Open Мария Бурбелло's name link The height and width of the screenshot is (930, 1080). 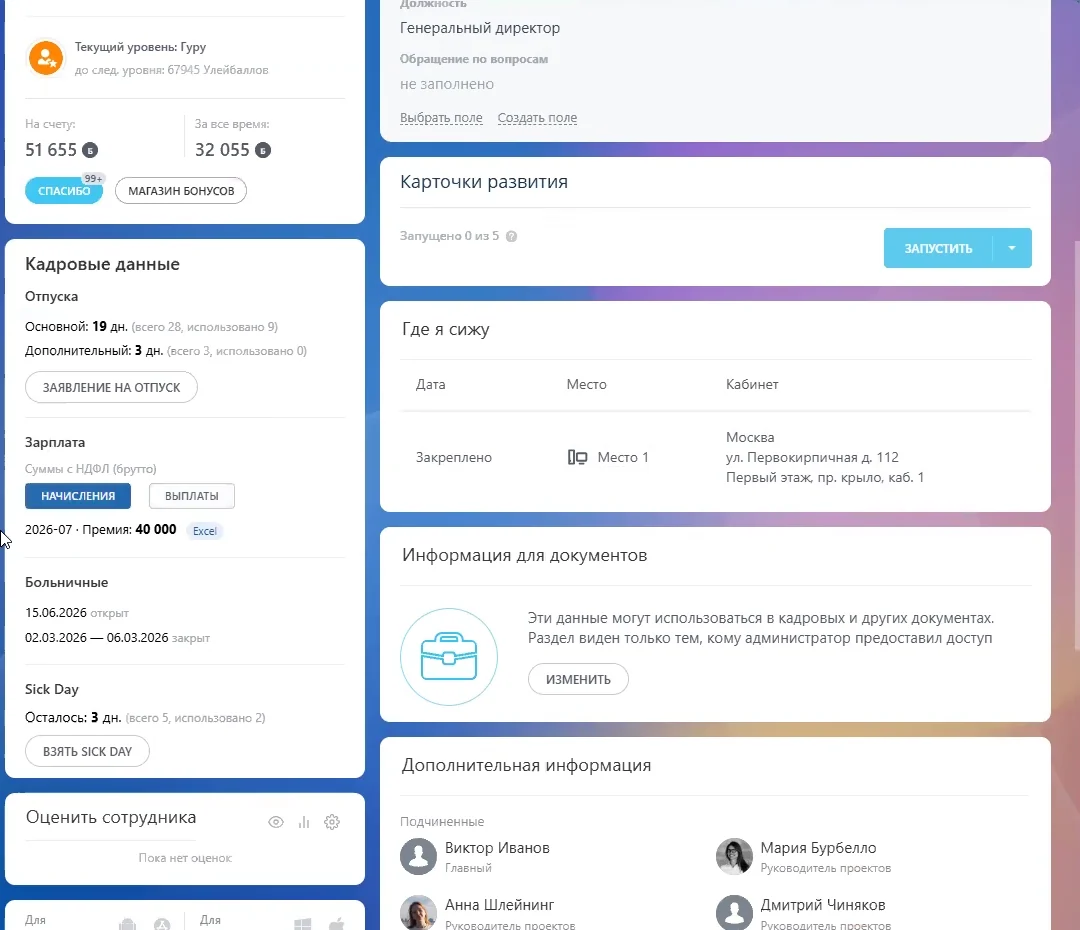tap(818, 848)
